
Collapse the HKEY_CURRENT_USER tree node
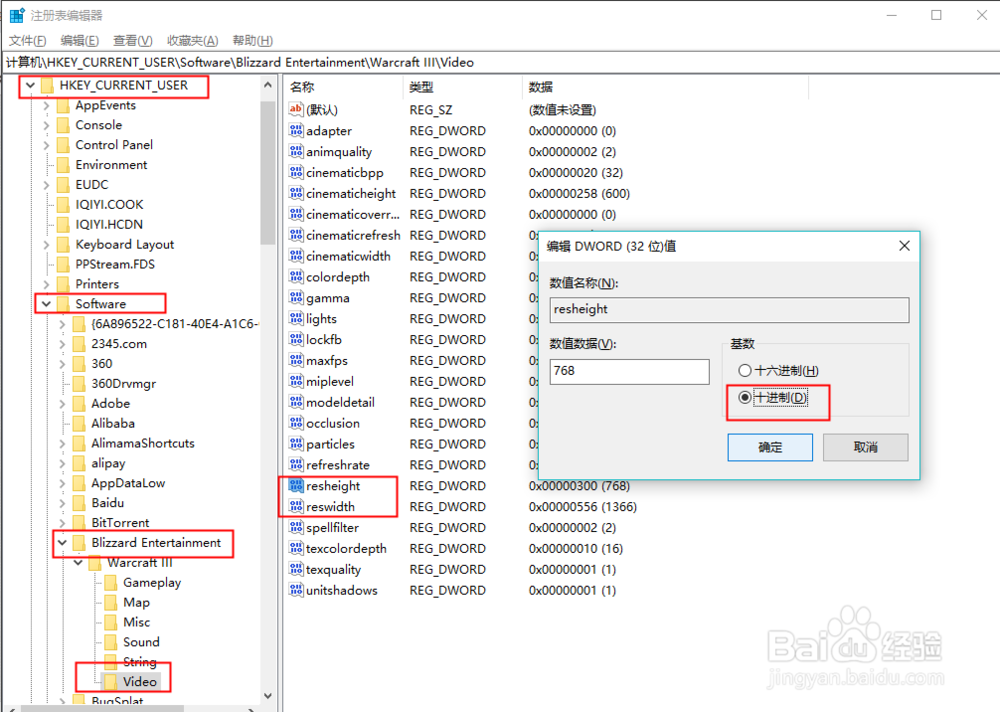[30, 85]
